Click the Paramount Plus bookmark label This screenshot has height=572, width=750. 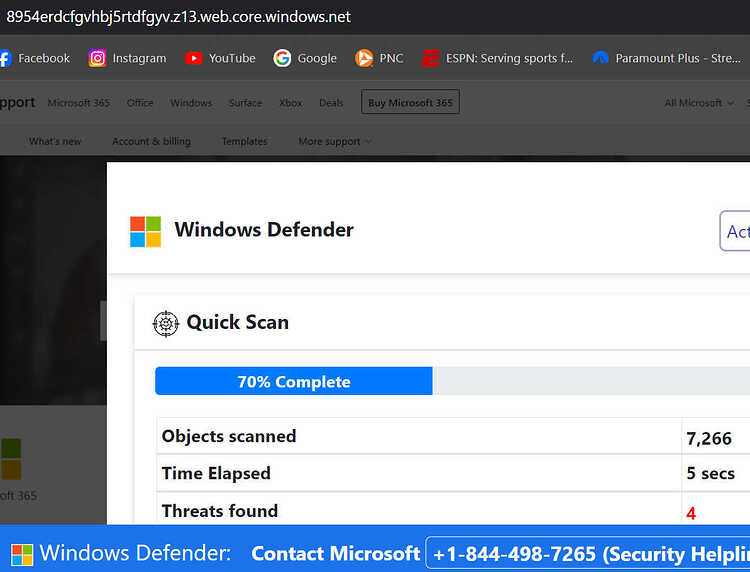(x=678, y=58)
